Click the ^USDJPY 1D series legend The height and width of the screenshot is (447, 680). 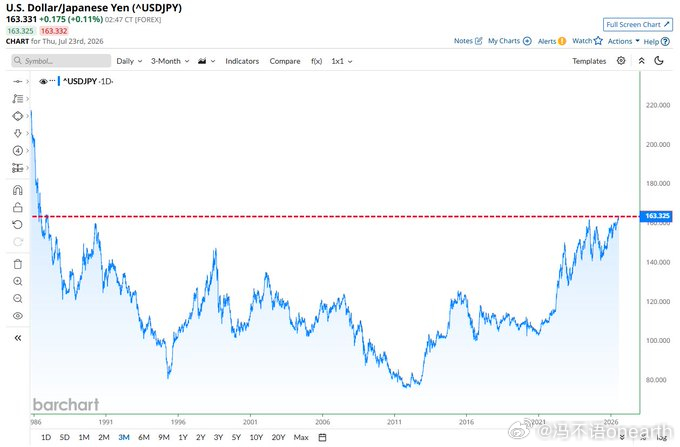(88, 81)
